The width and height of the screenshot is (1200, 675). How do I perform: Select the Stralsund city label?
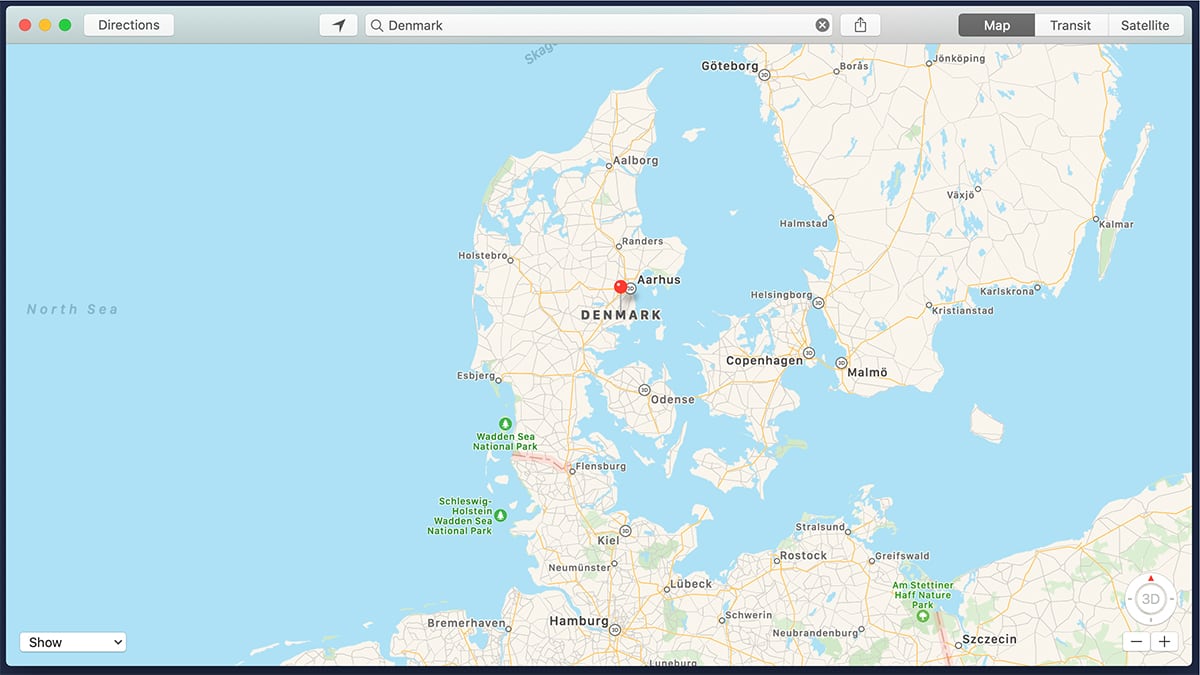(820, 527)
